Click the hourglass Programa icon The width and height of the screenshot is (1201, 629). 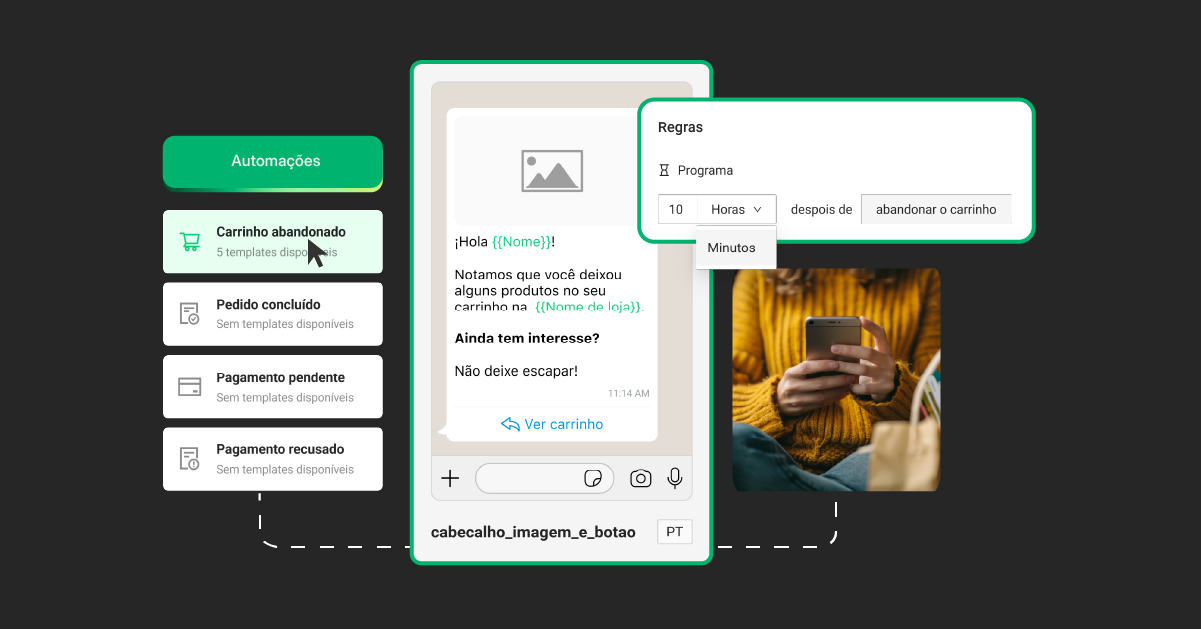(664, 171)
